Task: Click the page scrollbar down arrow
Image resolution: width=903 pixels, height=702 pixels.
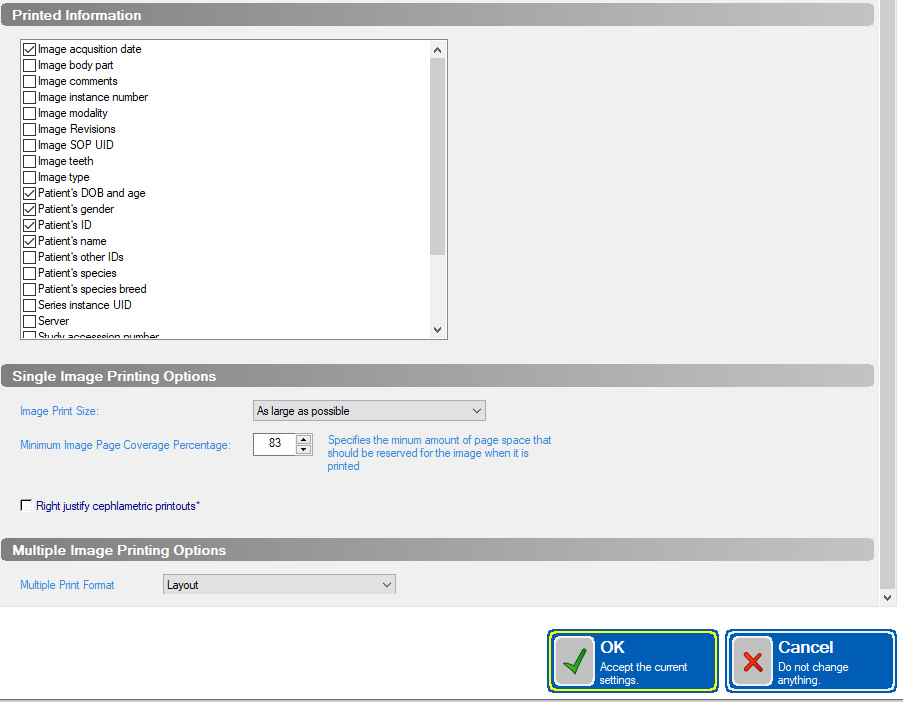Action: click(x=887, y=598)
